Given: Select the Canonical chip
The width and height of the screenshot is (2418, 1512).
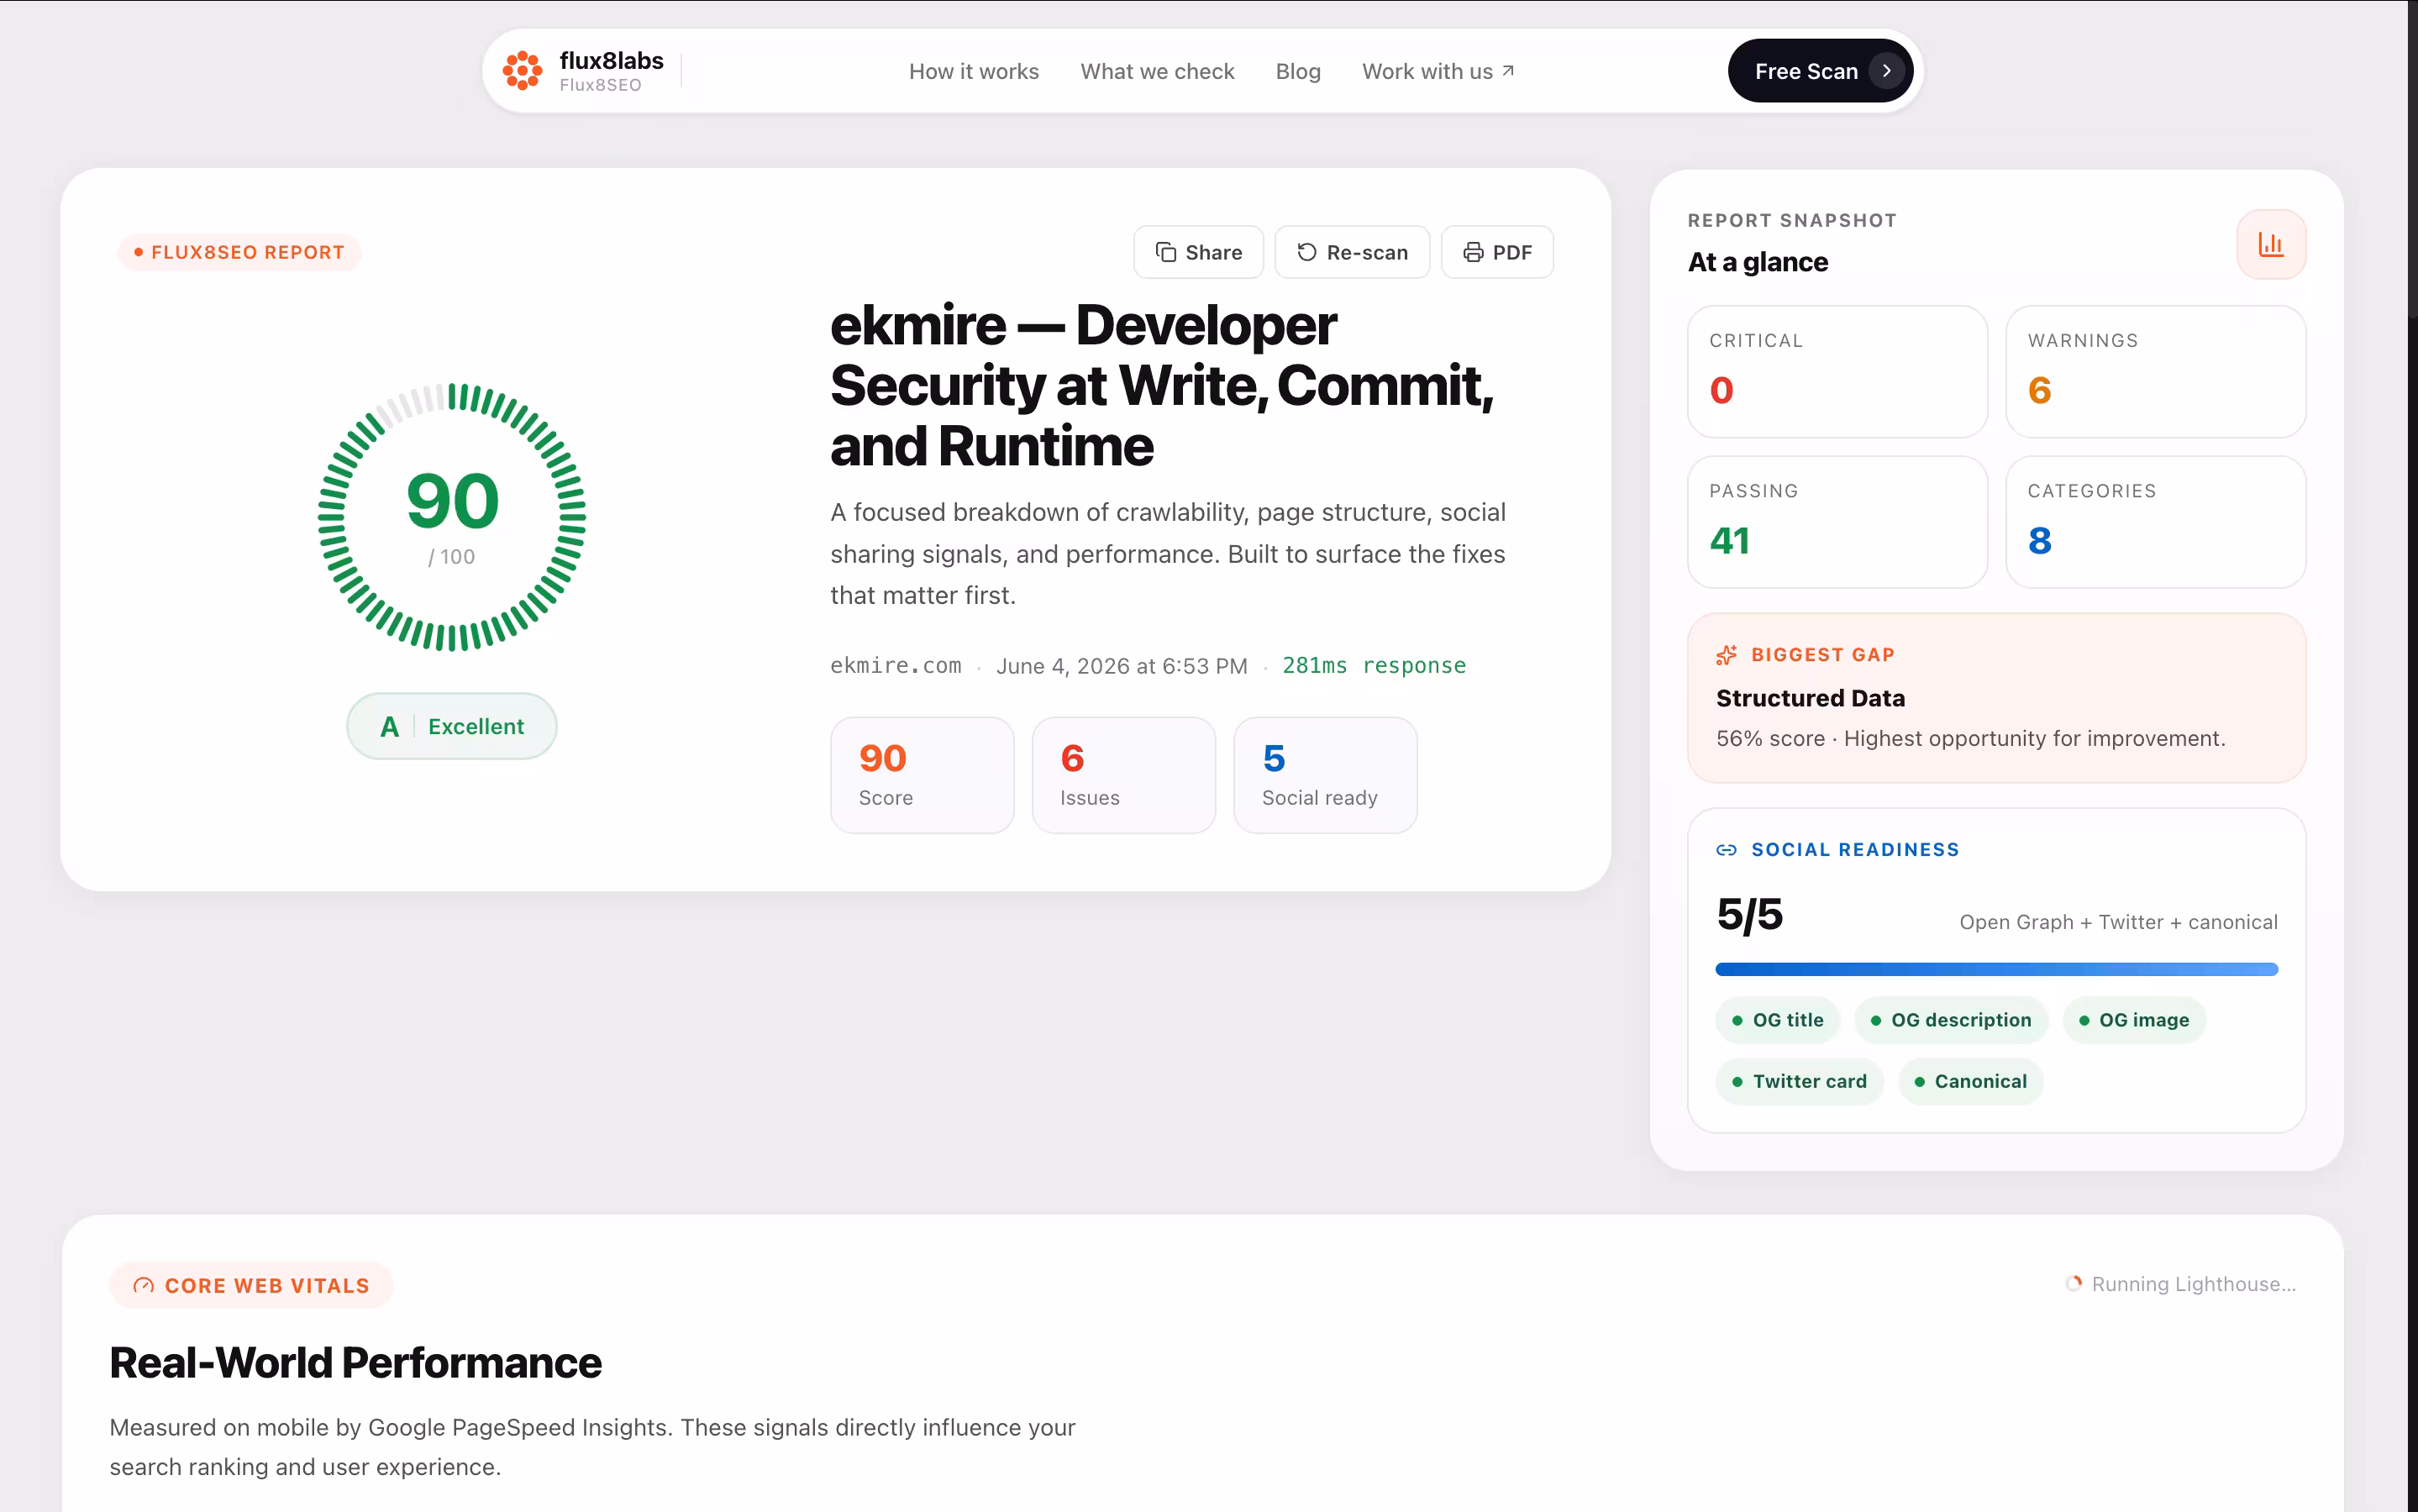Looking at the screenshot, I should point(1969,1081).
